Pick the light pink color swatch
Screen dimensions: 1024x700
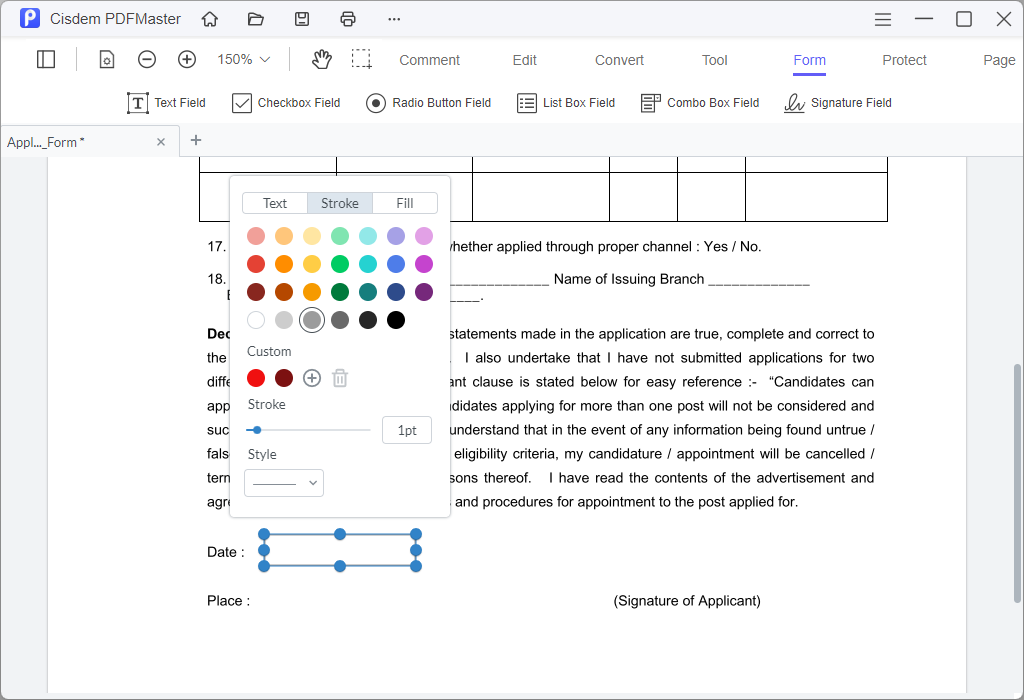256,236
